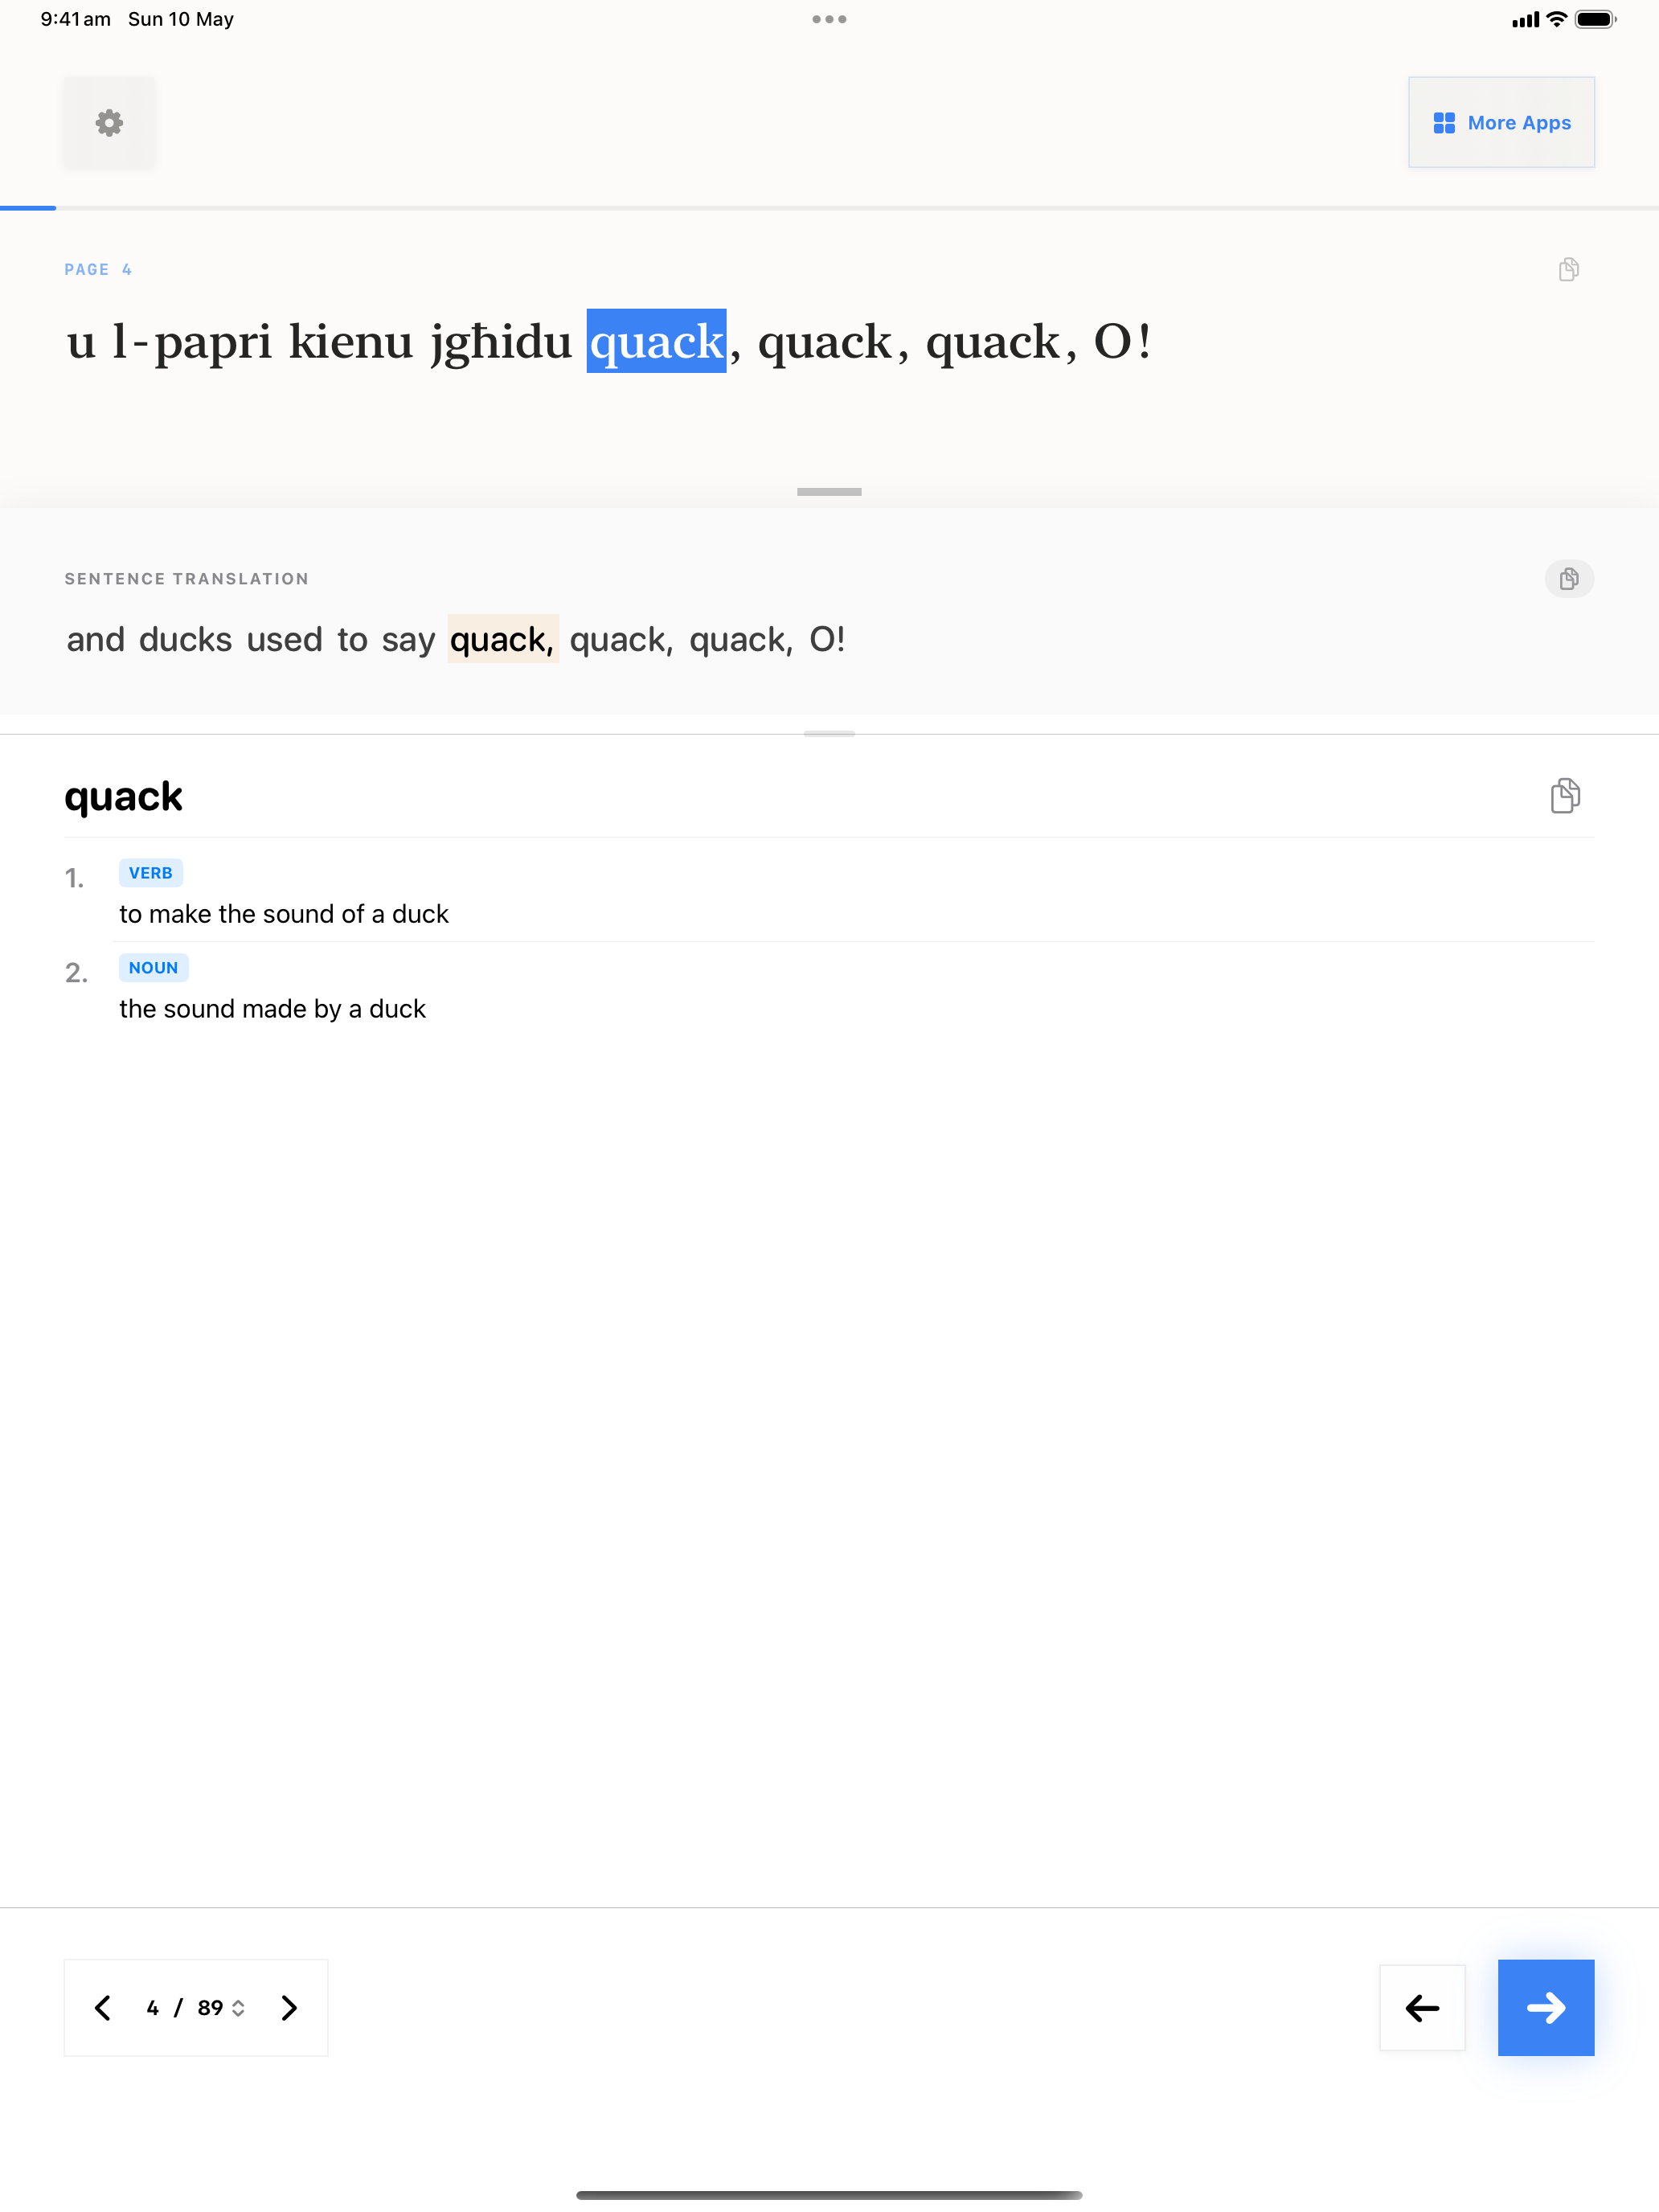
Task: Advance with the blue right arrow button
Action: [1546, 2008]
